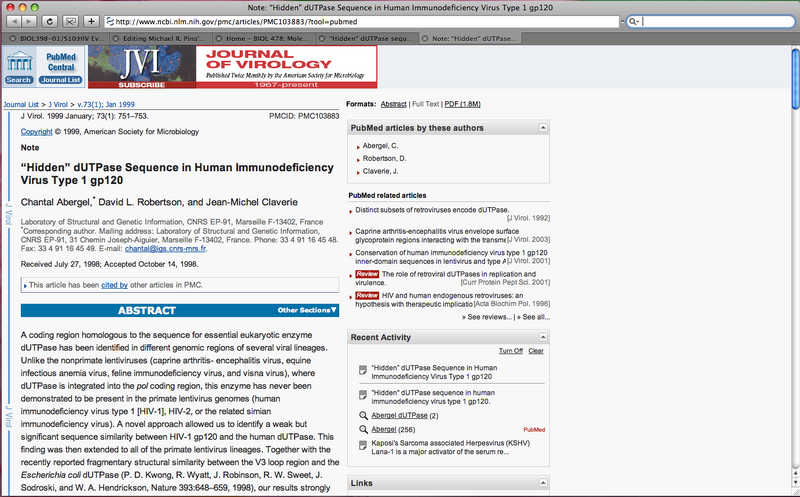This screenshot has width=800, height=497.
Task: Click the red PubMed label in Recent Activity
Action: point(534,430)
